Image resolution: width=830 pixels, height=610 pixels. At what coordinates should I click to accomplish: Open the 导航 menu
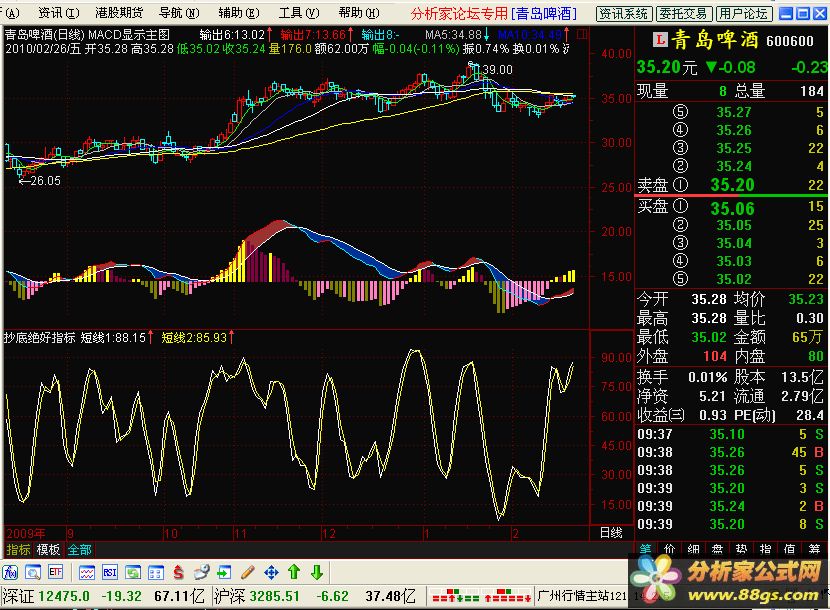pos(179,13)
